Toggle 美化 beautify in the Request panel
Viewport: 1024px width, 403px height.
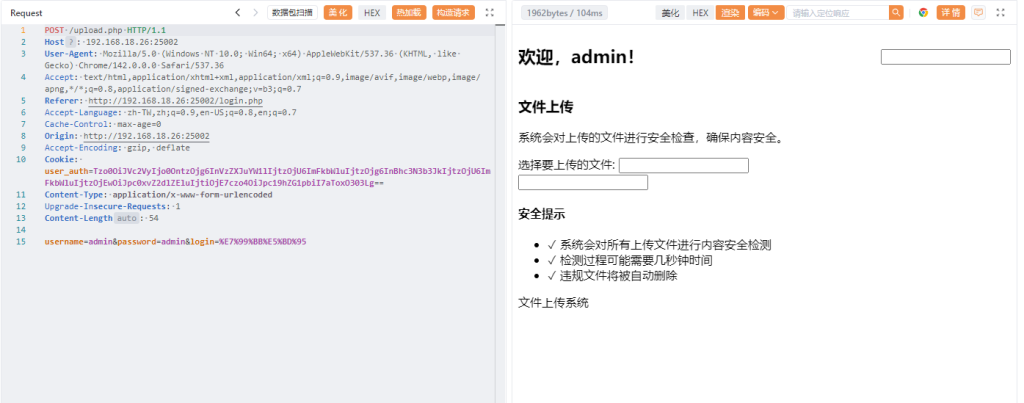pos(338,12)
